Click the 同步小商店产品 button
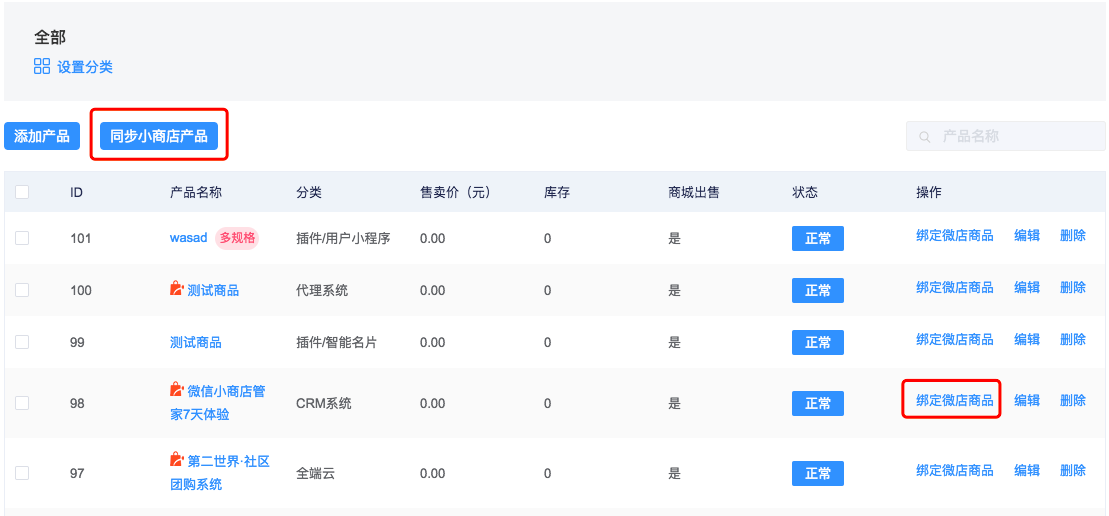The width and height of the screenshot is (1109, 516). (159, 136)
